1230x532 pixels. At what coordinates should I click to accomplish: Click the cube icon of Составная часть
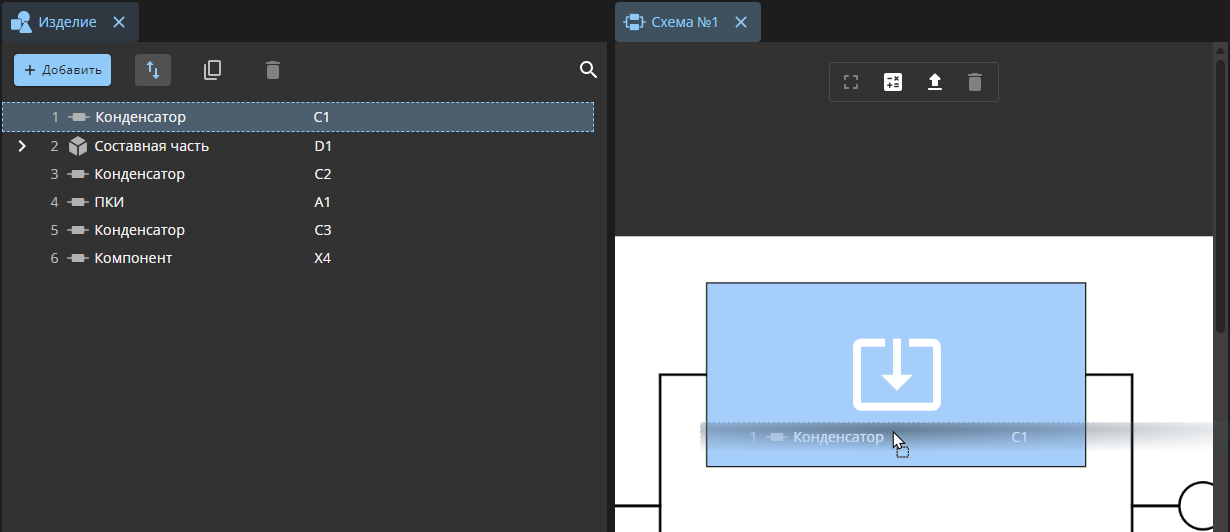[78, 146]
